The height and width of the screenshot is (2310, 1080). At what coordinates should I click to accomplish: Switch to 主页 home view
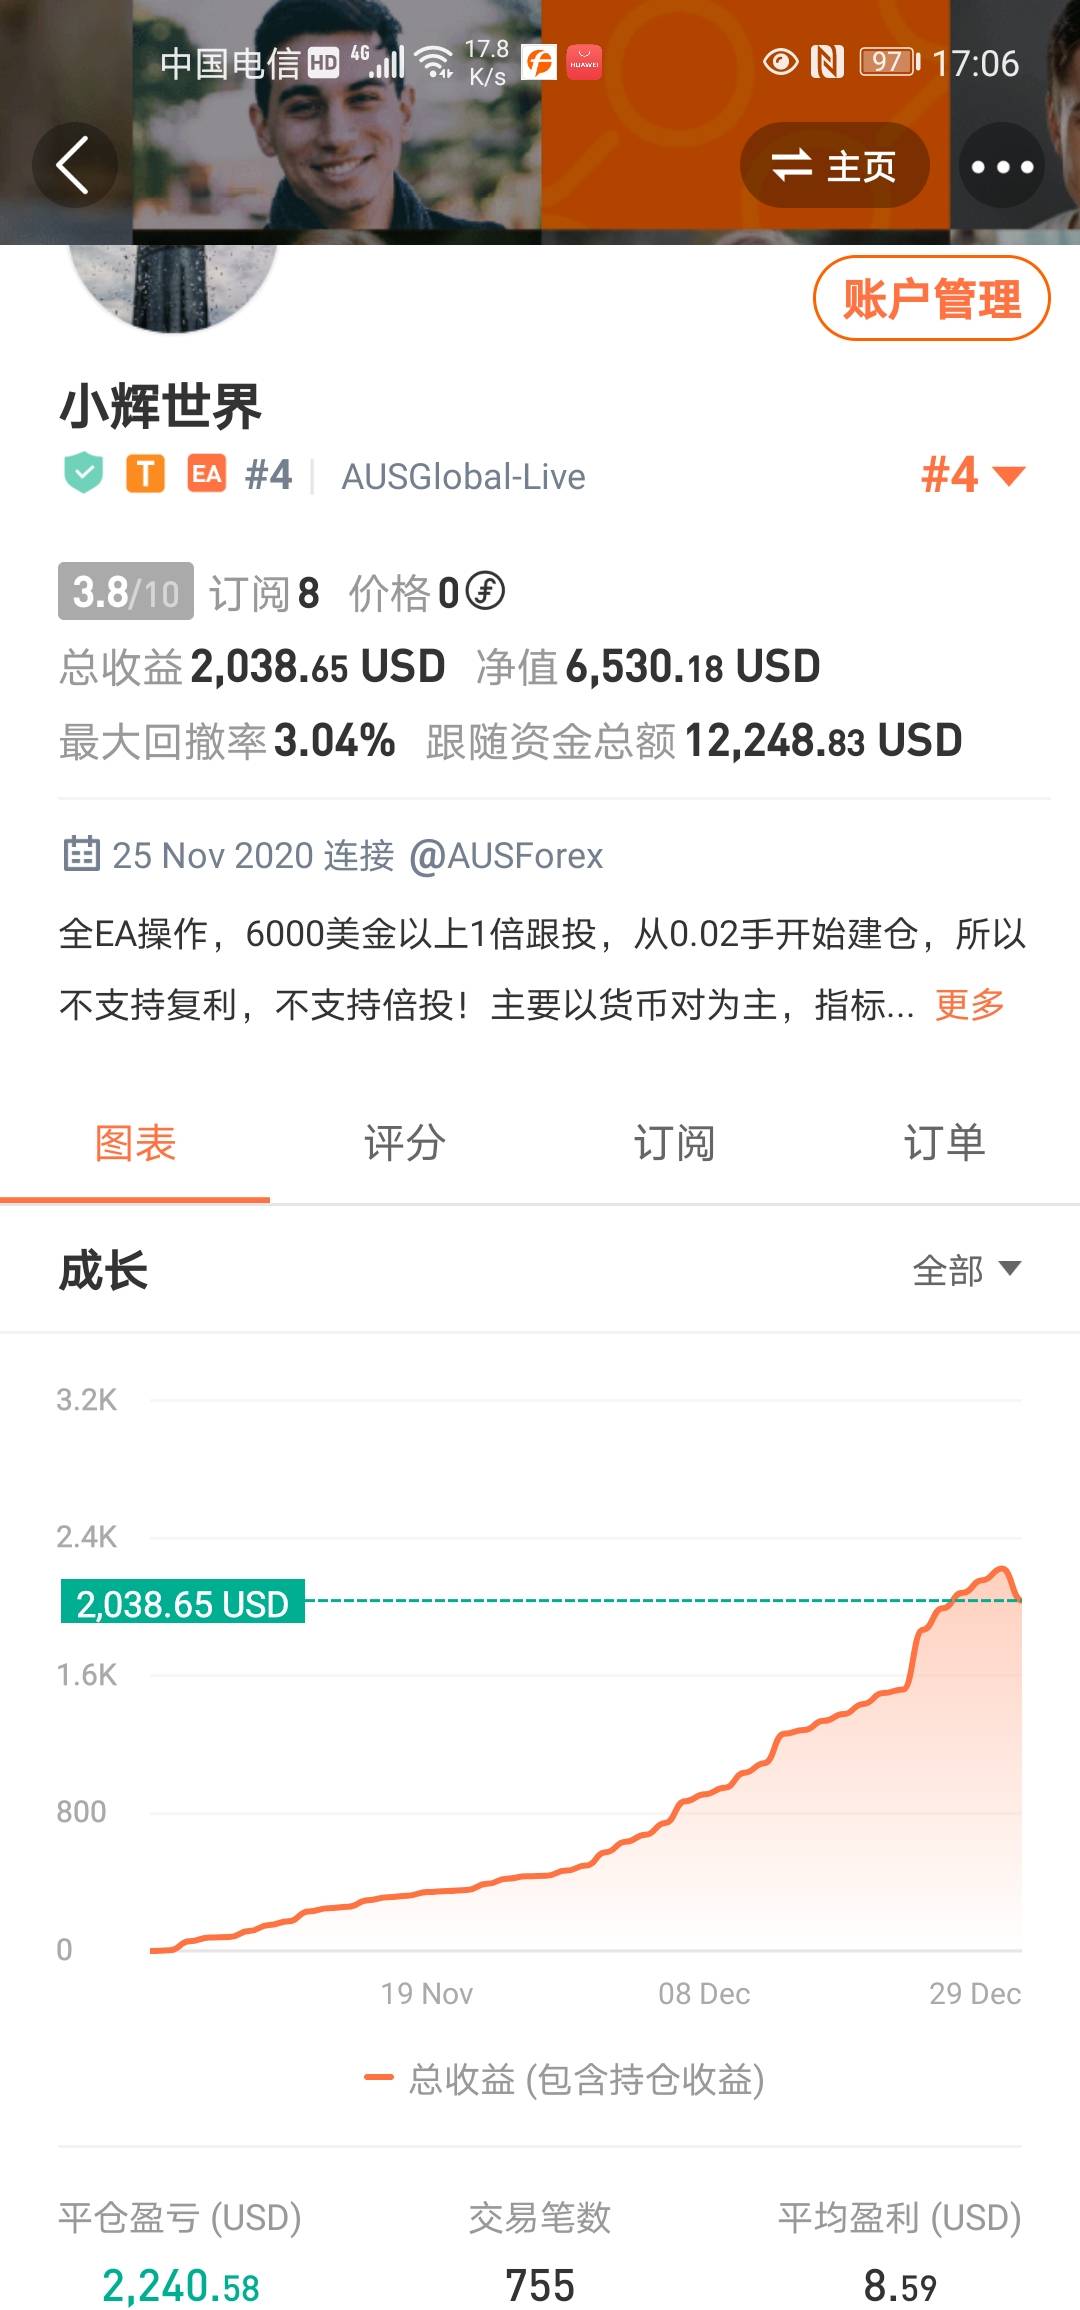[x=834, y=166]
